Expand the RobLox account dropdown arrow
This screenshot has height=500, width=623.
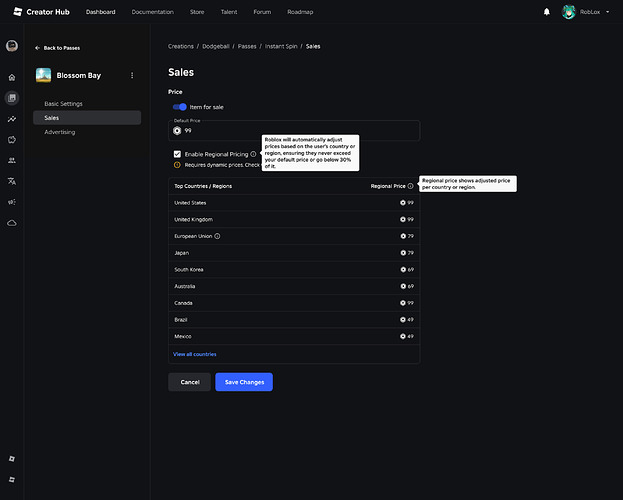click(x=608, y=12)
